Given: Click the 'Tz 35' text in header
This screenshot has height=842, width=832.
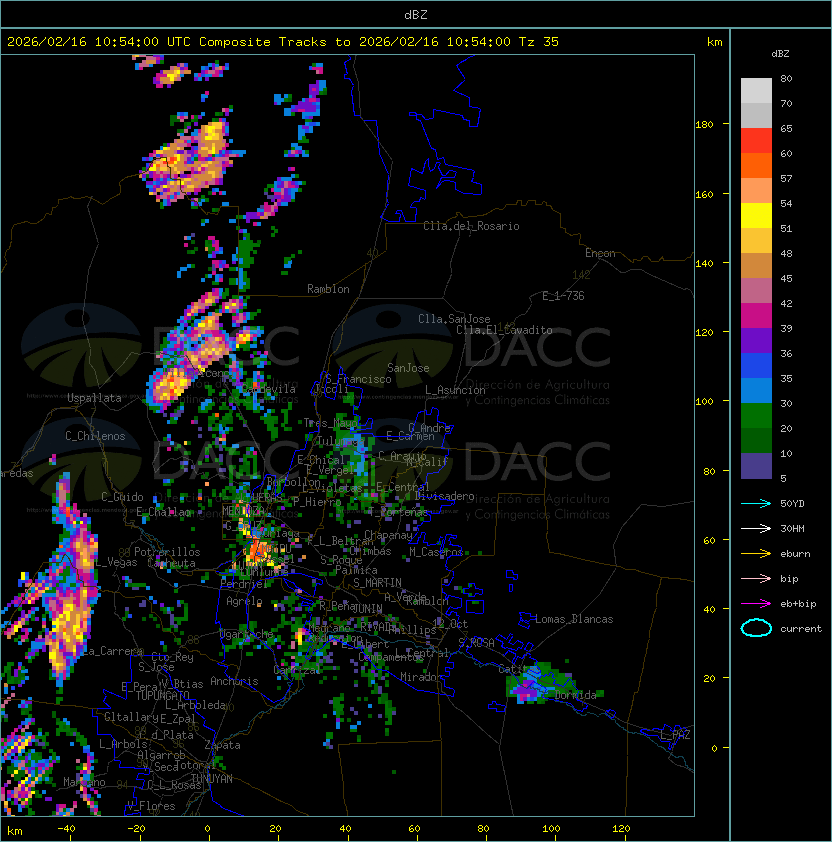Looking at the screenshot, I should pyautogui.click(x=539, y=42).
